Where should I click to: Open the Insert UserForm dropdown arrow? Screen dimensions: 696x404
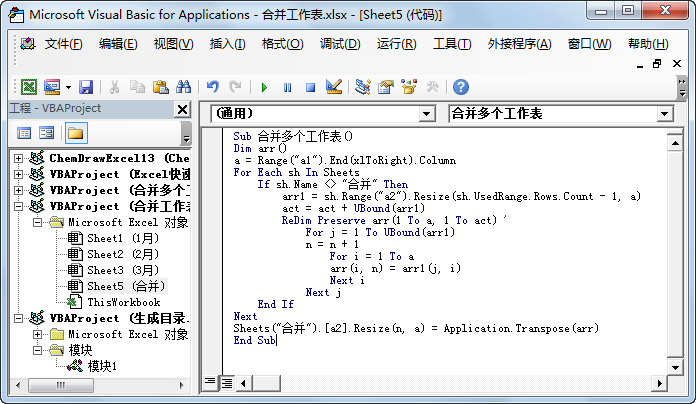point(68,87)
